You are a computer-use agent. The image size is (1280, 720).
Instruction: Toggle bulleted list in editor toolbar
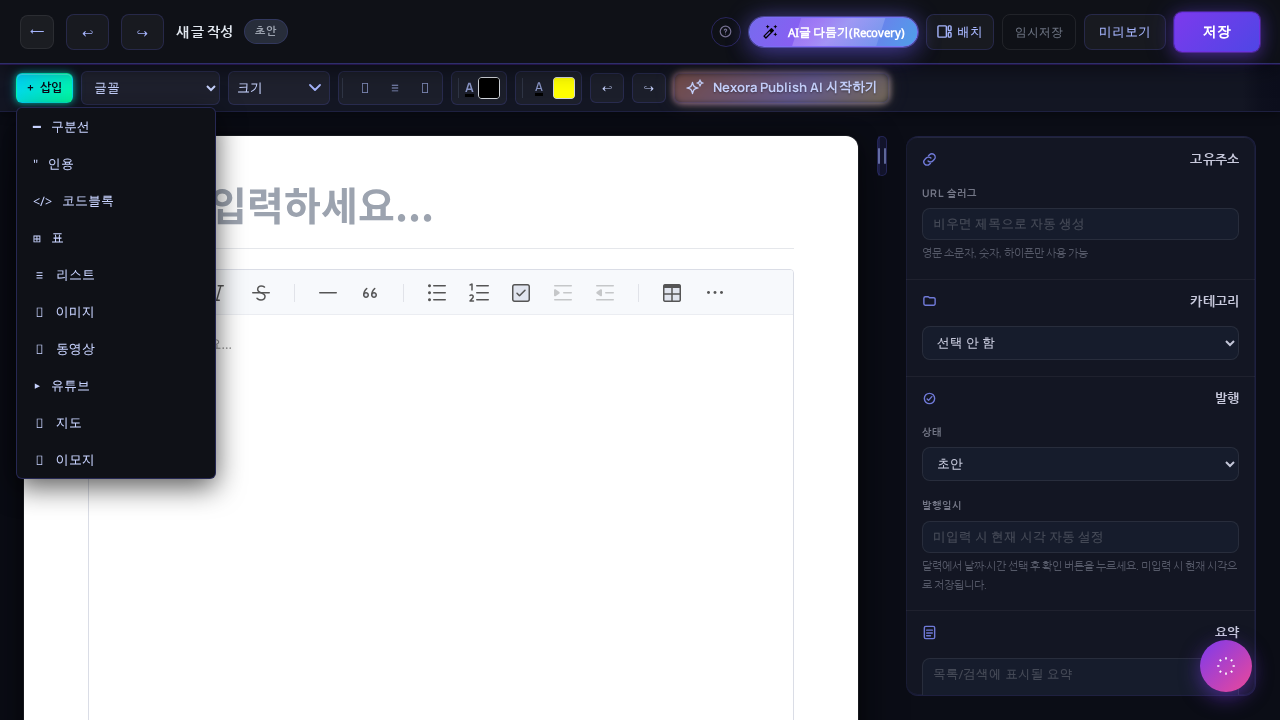tap(437, 293)
